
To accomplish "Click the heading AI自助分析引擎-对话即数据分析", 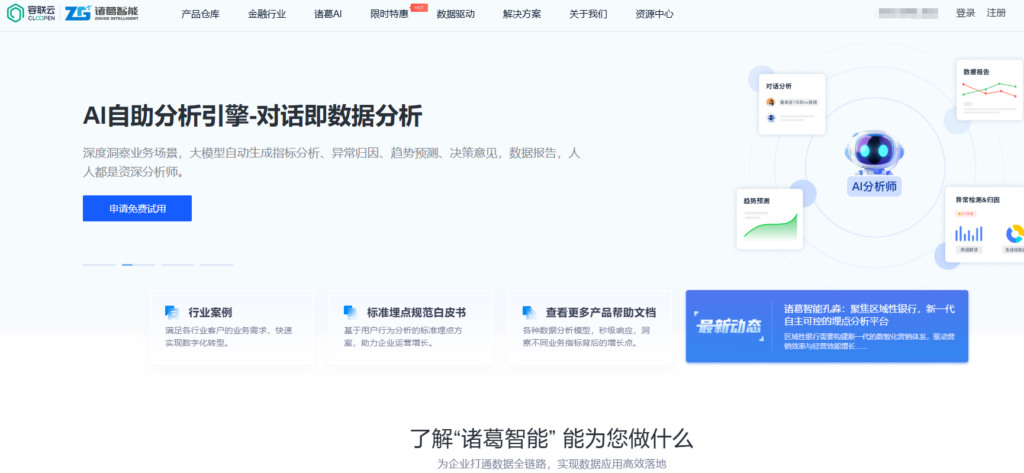I will (253, 116).
